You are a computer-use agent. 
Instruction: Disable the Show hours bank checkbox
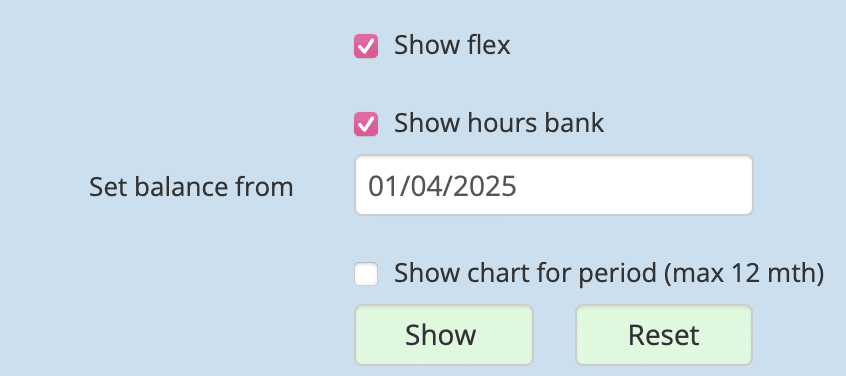pyautogui.click(x=366, y=124)
